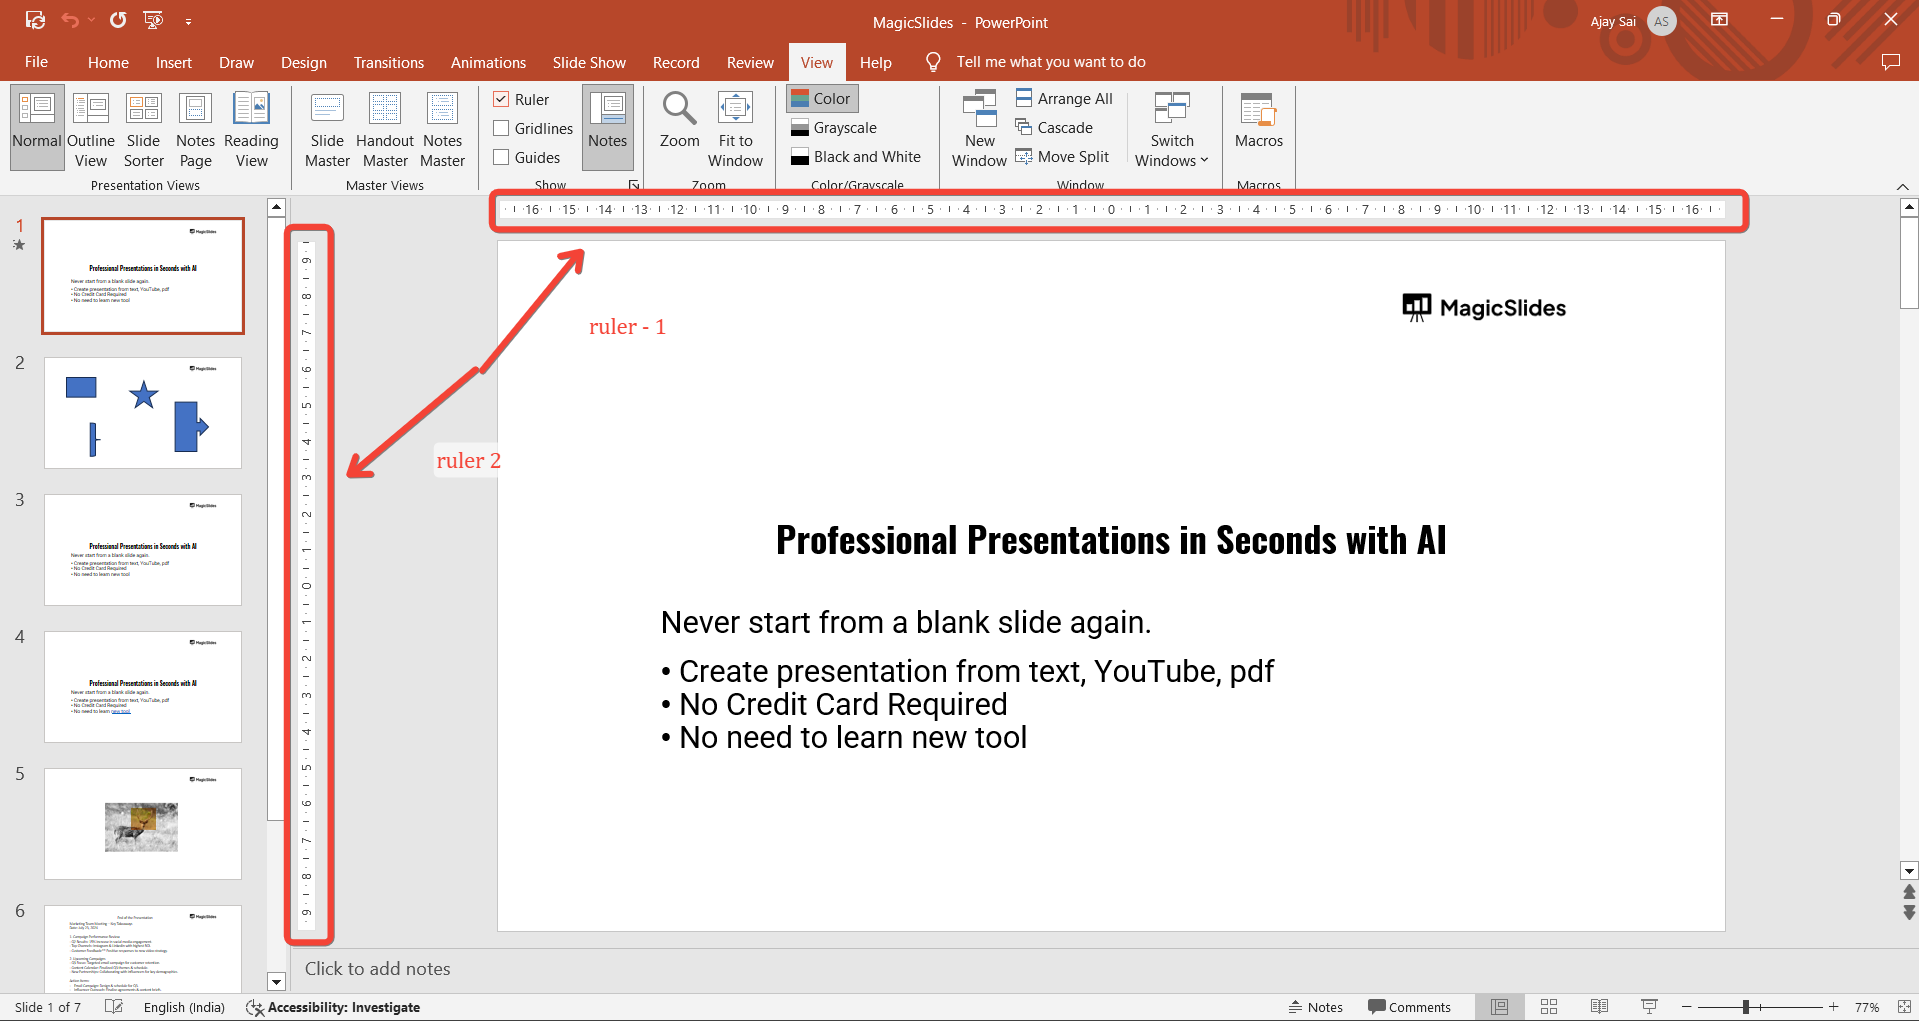Image resolution: width=1919 pixels, height=1021 pixels.
Task: Open the Slide Master view
Action: click(x=327, y=130)
